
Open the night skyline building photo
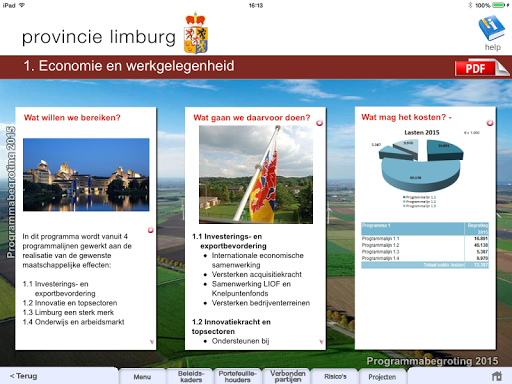coord(86,175)
